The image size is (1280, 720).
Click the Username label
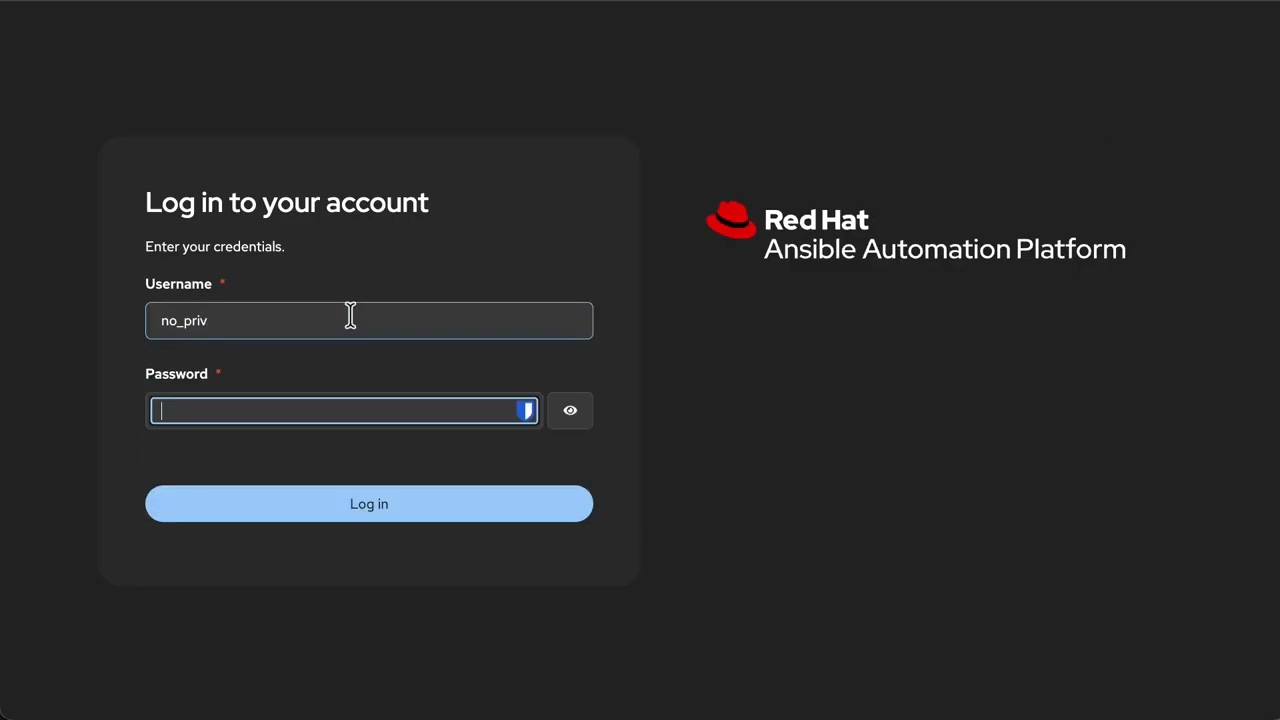178,284
